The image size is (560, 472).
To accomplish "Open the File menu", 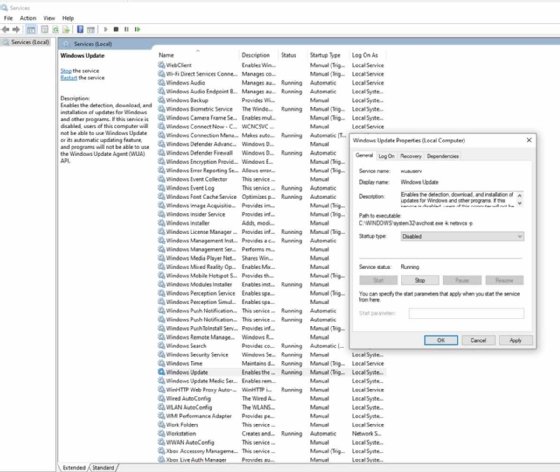I will (8, 18).
